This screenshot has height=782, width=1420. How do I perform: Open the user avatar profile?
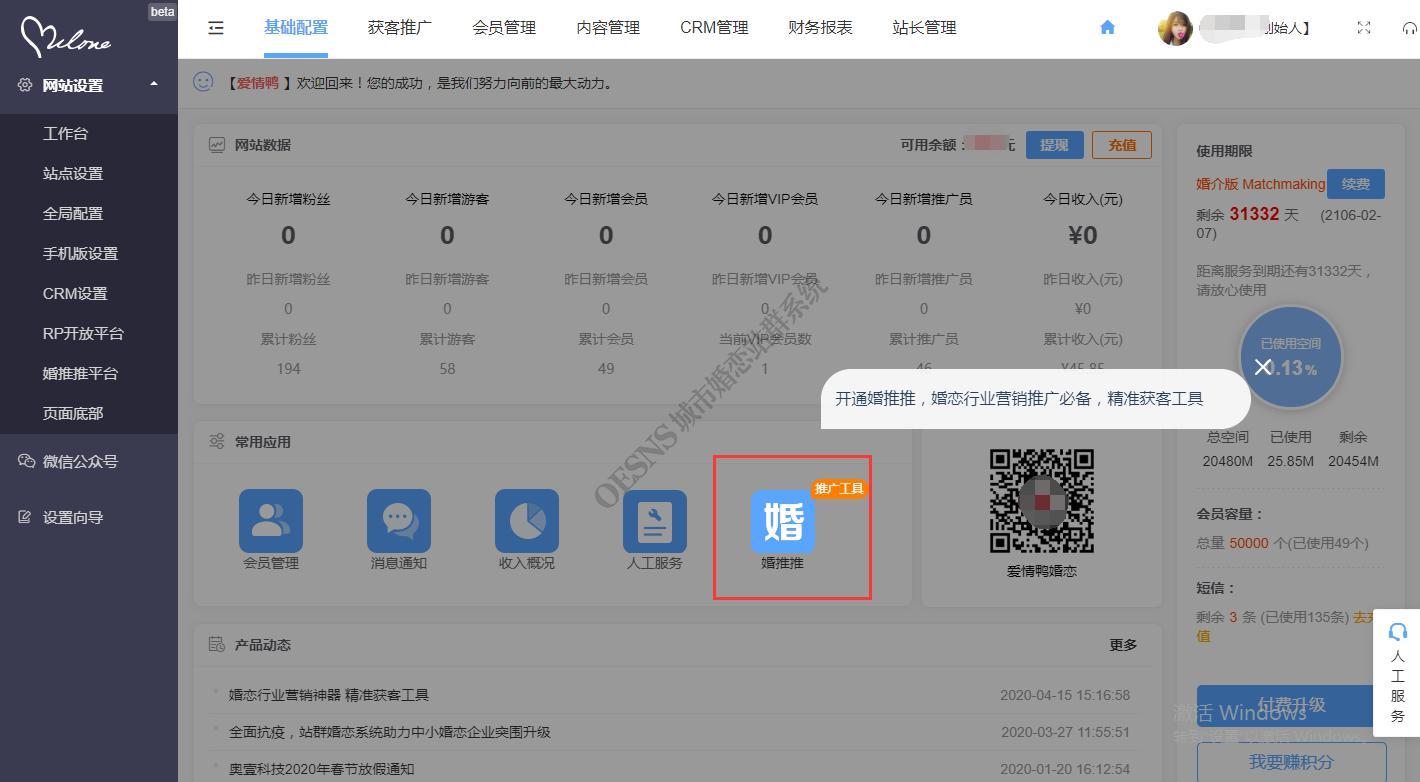click(x=1175, y=28)
